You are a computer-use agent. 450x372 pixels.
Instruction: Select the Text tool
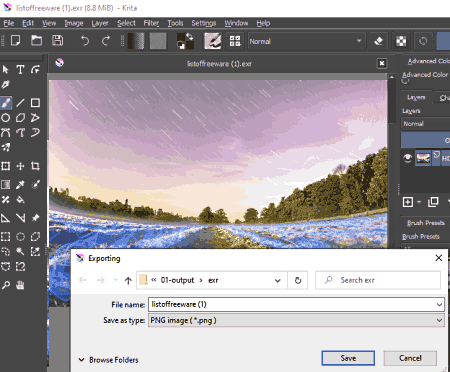pos(20,70)
